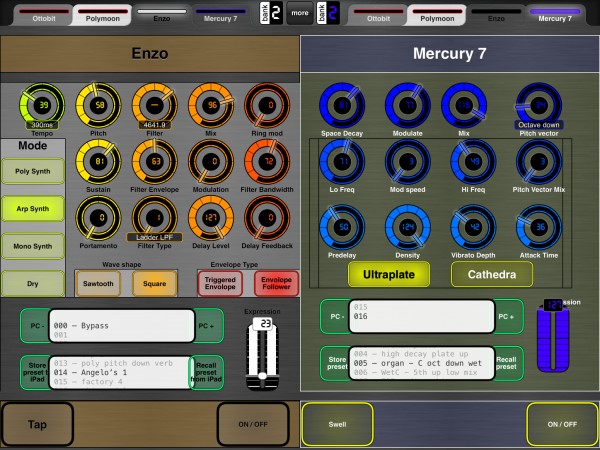Click the right bank 2 selector
The image size is (600, 450).
coord(328,13)
